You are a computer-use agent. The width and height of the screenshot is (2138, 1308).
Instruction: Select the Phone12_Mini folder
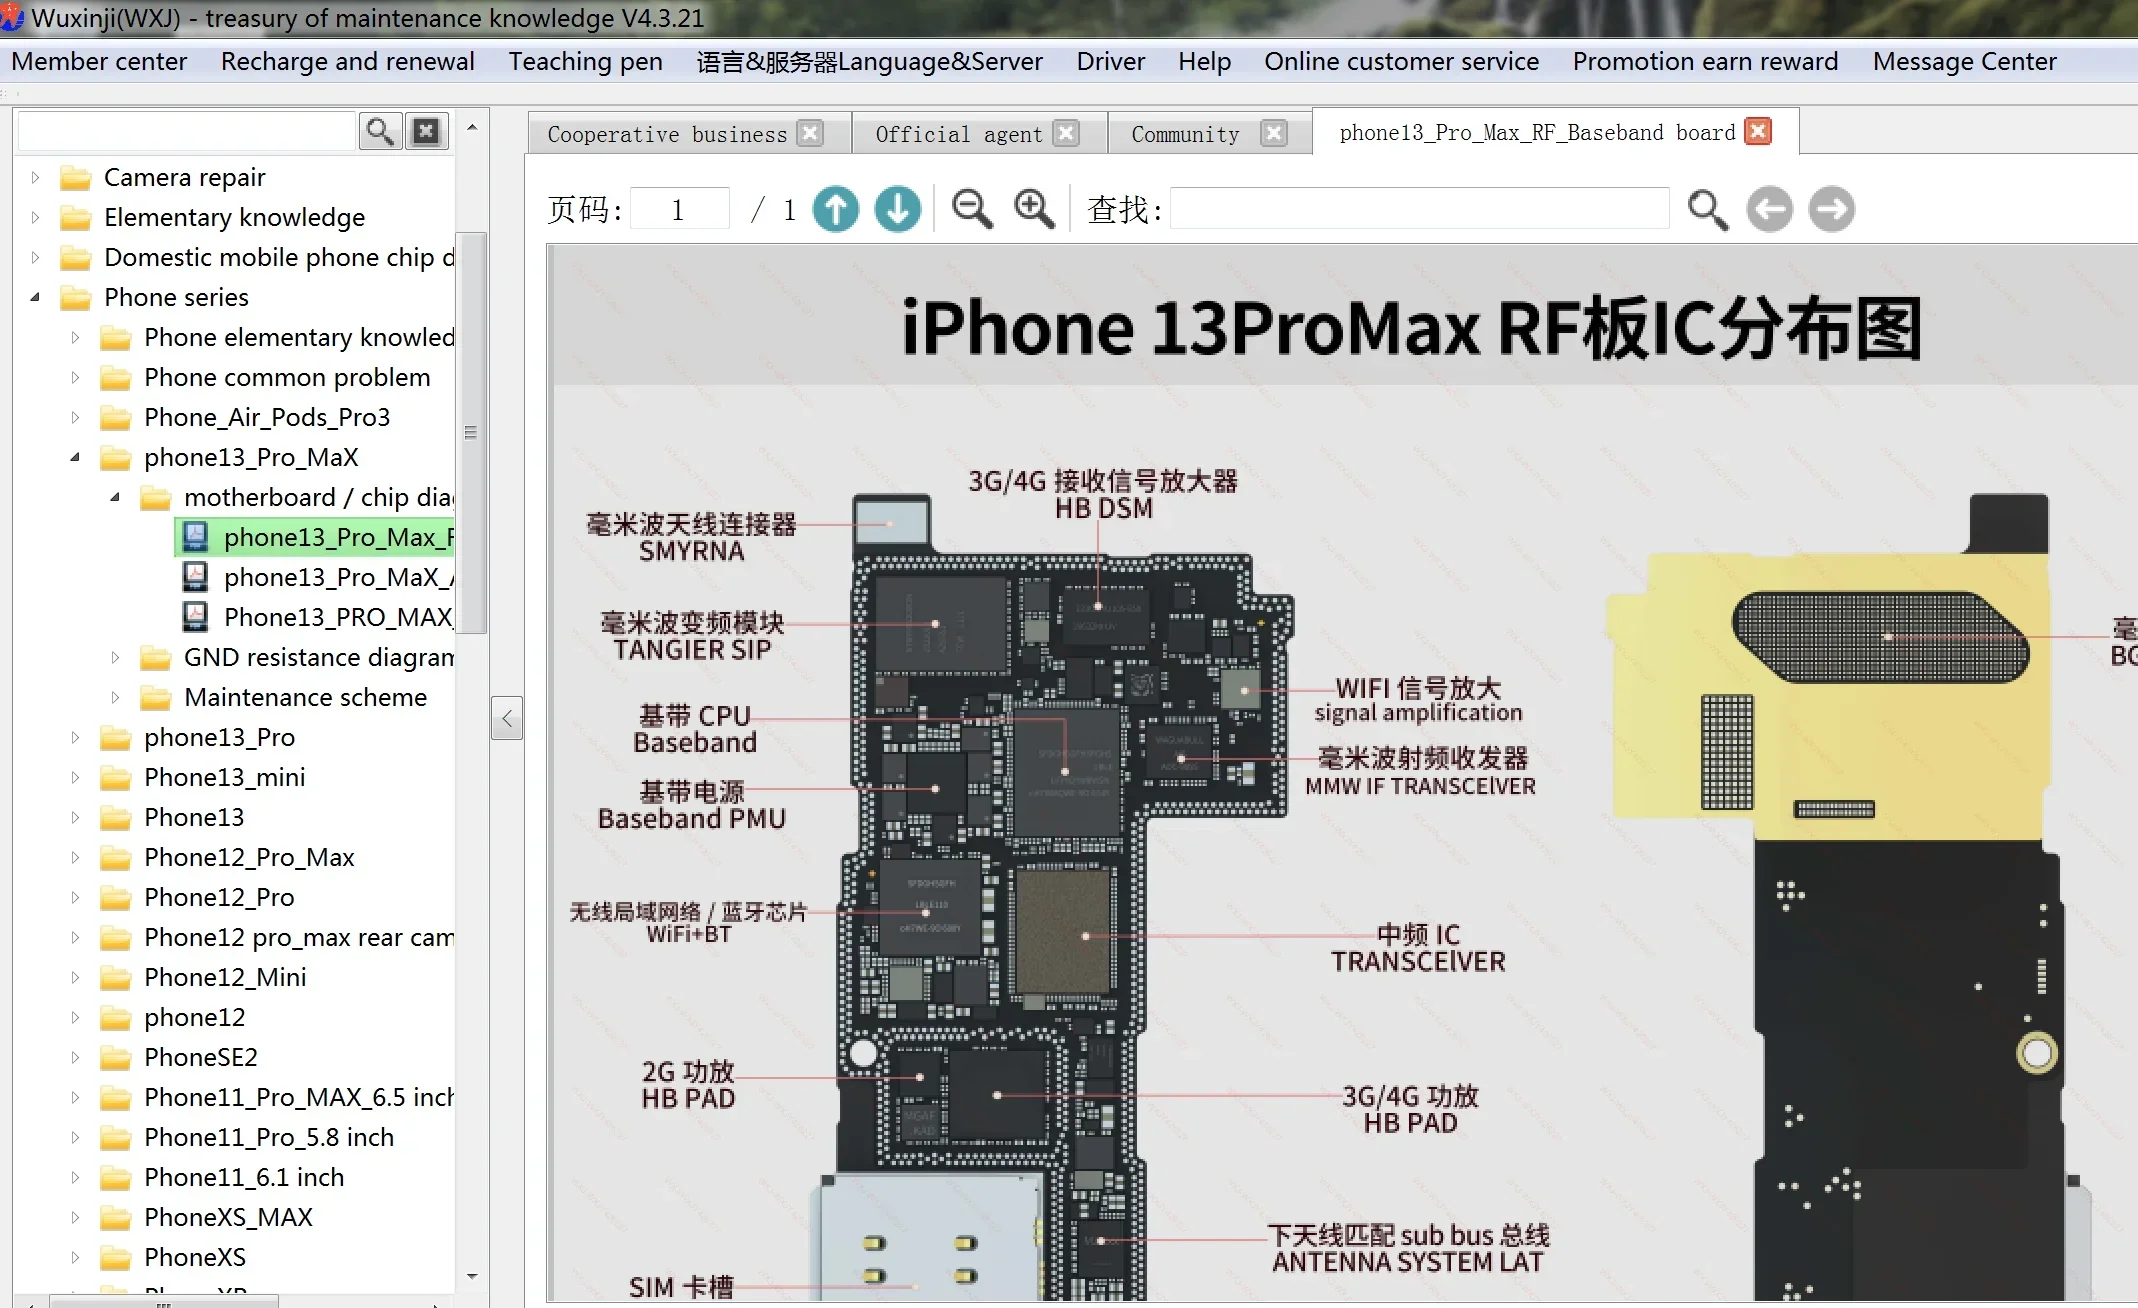pyautogui.click(x=225, y=977)
